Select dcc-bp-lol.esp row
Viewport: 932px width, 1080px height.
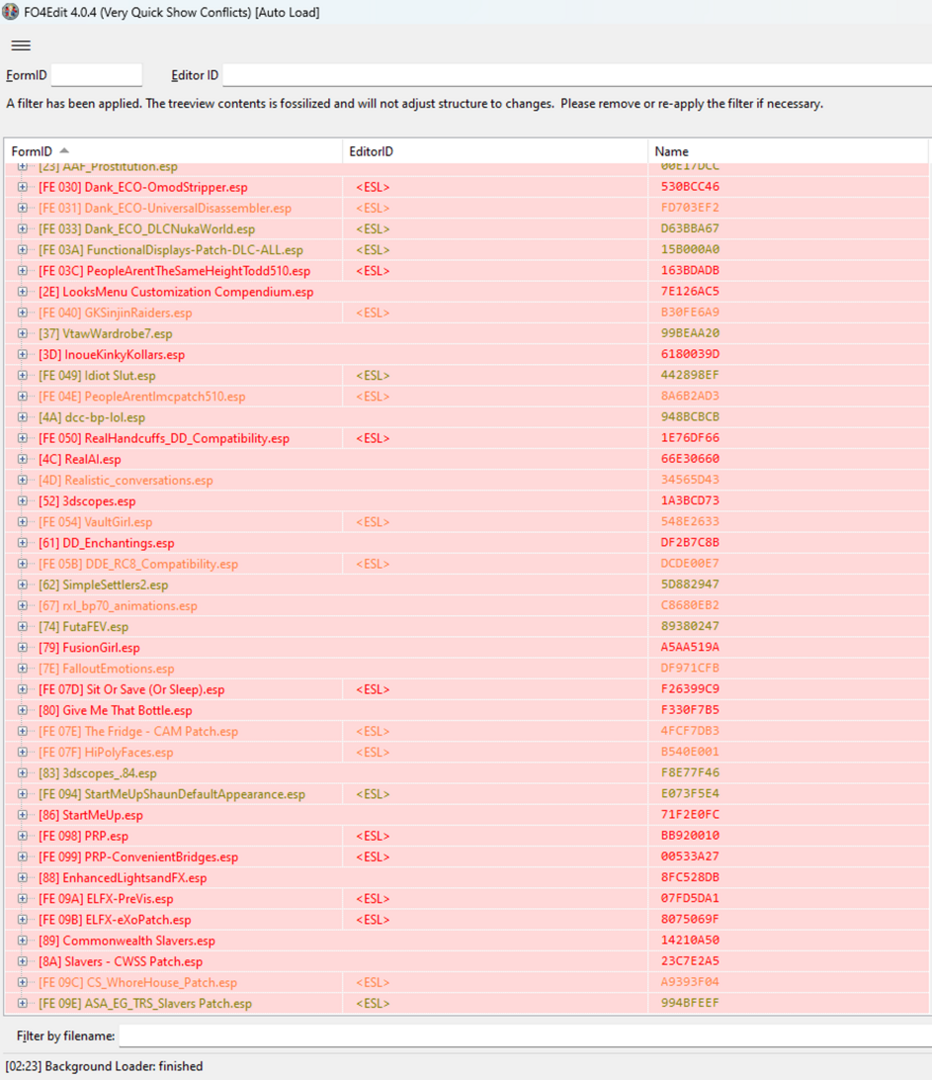click(466, 417)
